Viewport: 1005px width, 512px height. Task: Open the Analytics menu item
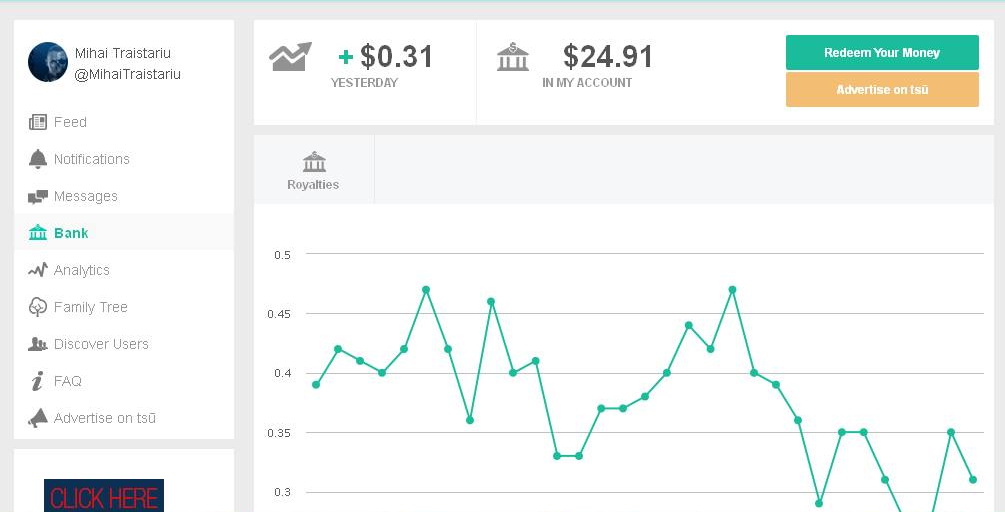[x=81, y=270]
